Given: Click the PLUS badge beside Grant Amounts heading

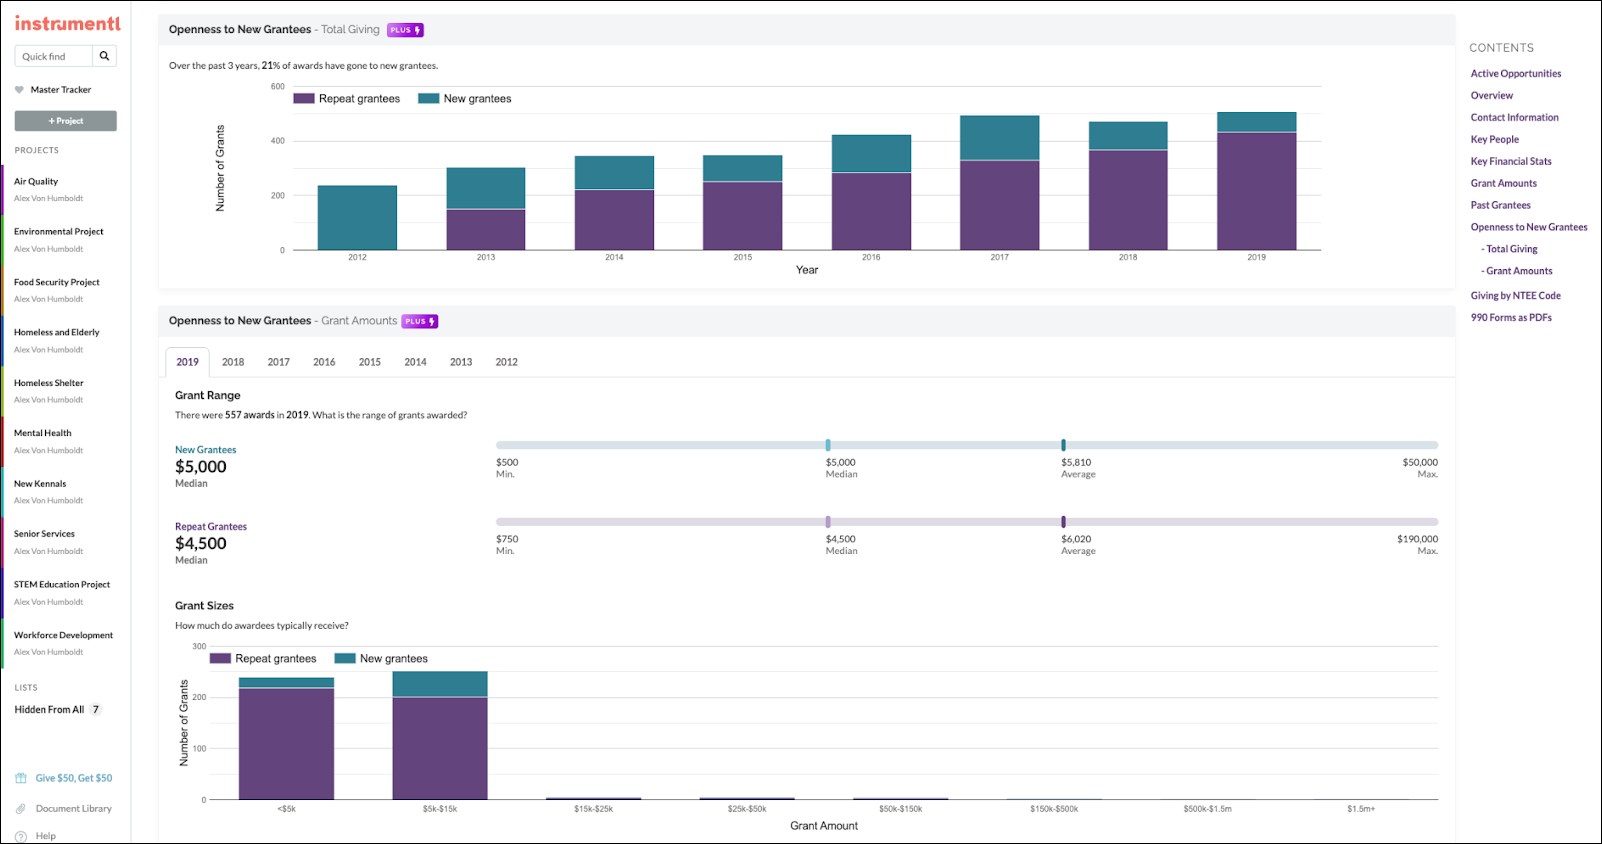Looking at the screenshot, I should [x=420, y=321].
